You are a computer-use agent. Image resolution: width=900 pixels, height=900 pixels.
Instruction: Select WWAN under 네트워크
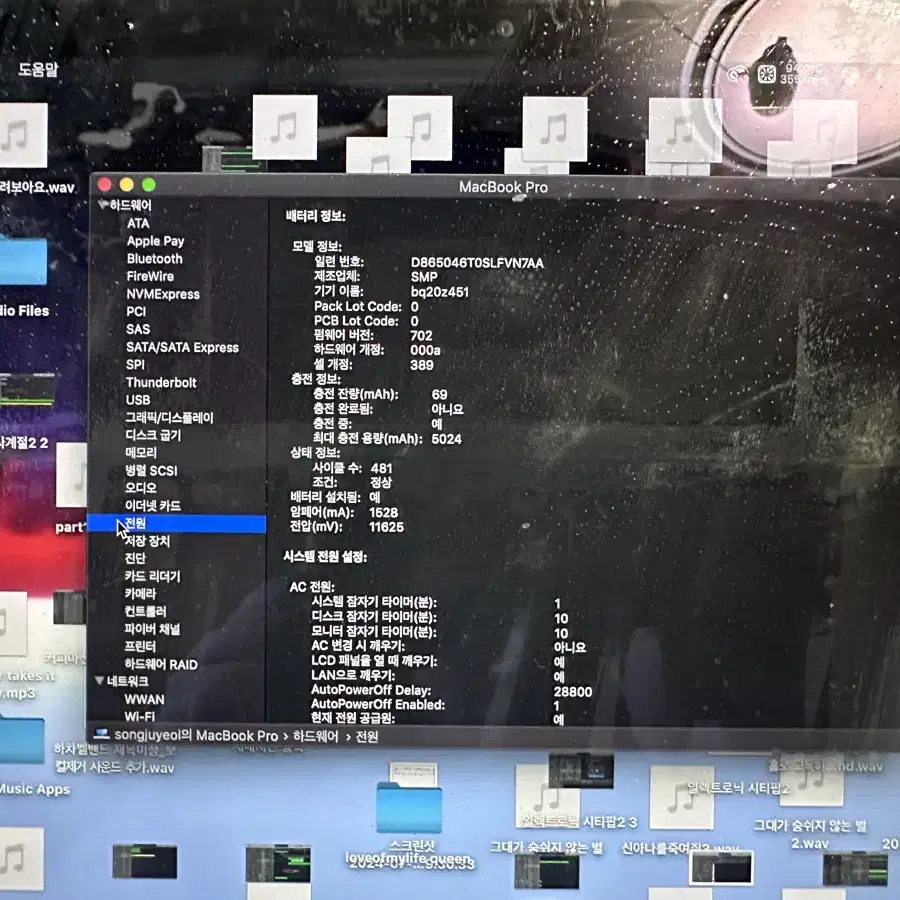point(144,699)
